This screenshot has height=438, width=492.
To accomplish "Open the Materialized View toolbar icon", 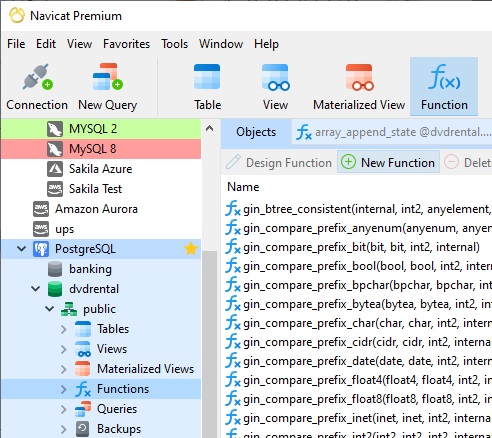I will (359, 77).
